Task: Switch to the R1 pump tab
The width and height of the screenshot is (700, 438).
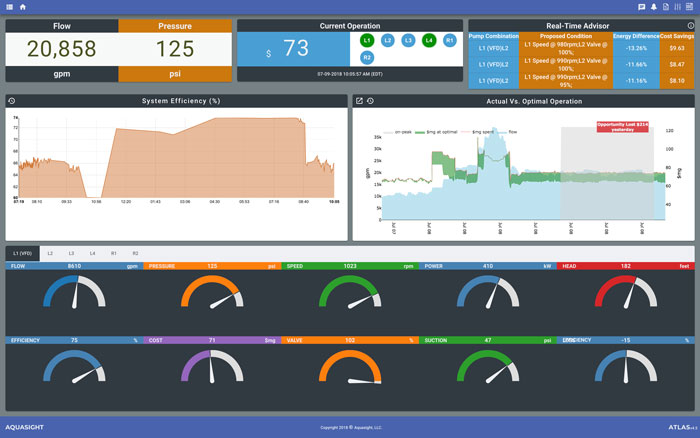Action: point(114,253)
